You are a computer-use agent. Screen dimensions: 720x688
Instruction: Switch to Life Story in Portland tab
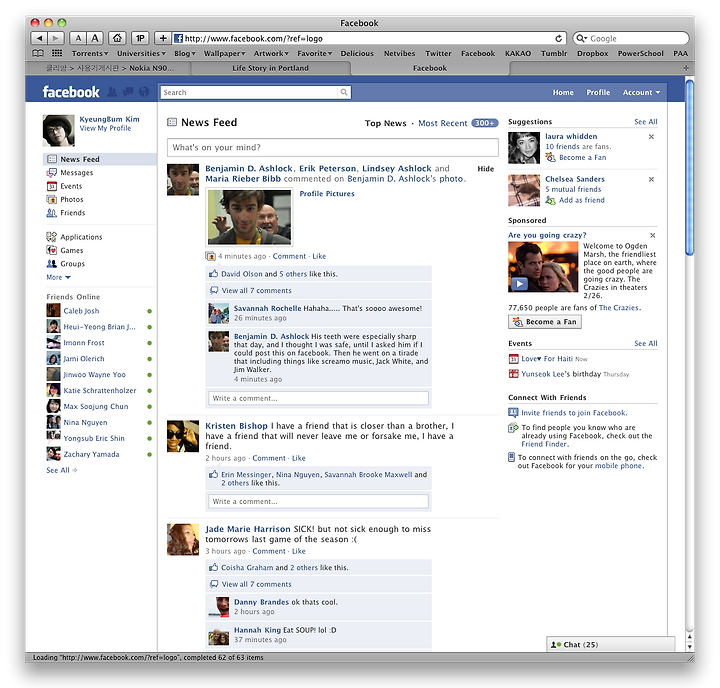click(x=270, y=68)
